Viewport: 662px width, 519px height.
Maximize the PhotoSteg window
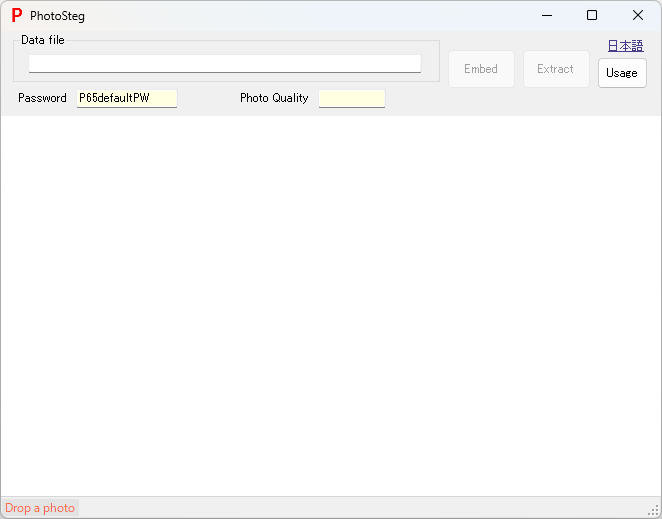(592, 16)
